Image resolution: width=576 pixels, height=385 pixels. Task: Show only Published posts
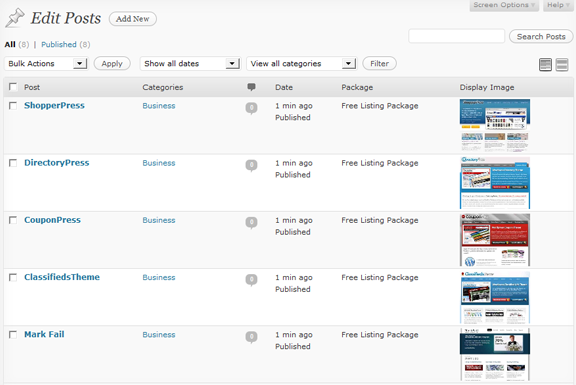(x=59, y=44)
